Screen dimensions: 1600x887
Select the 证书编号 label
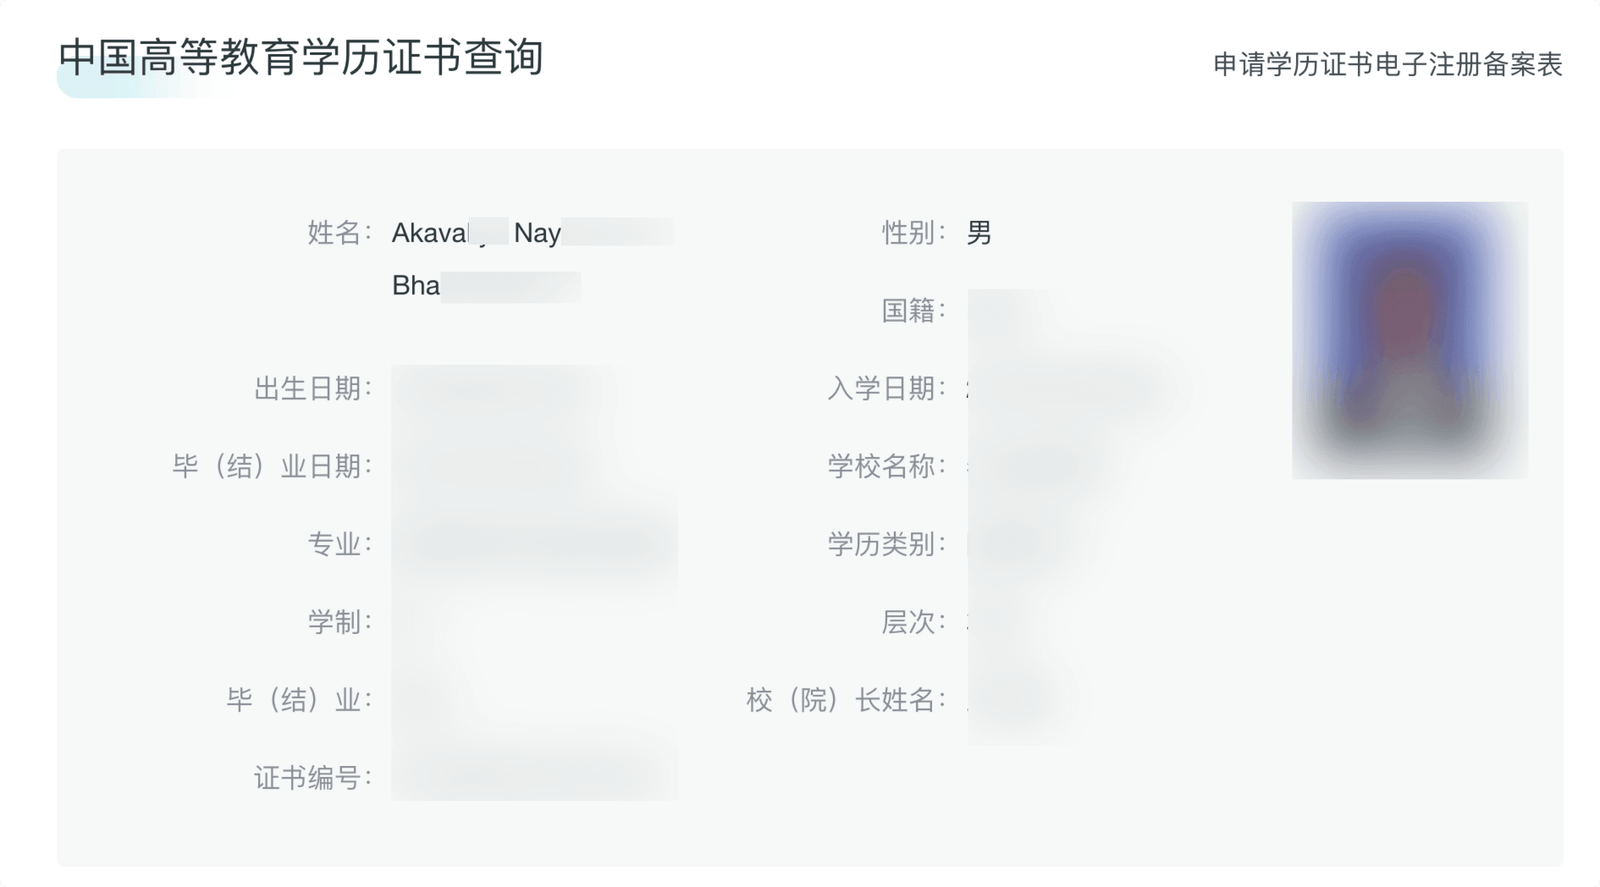[313, 779]
